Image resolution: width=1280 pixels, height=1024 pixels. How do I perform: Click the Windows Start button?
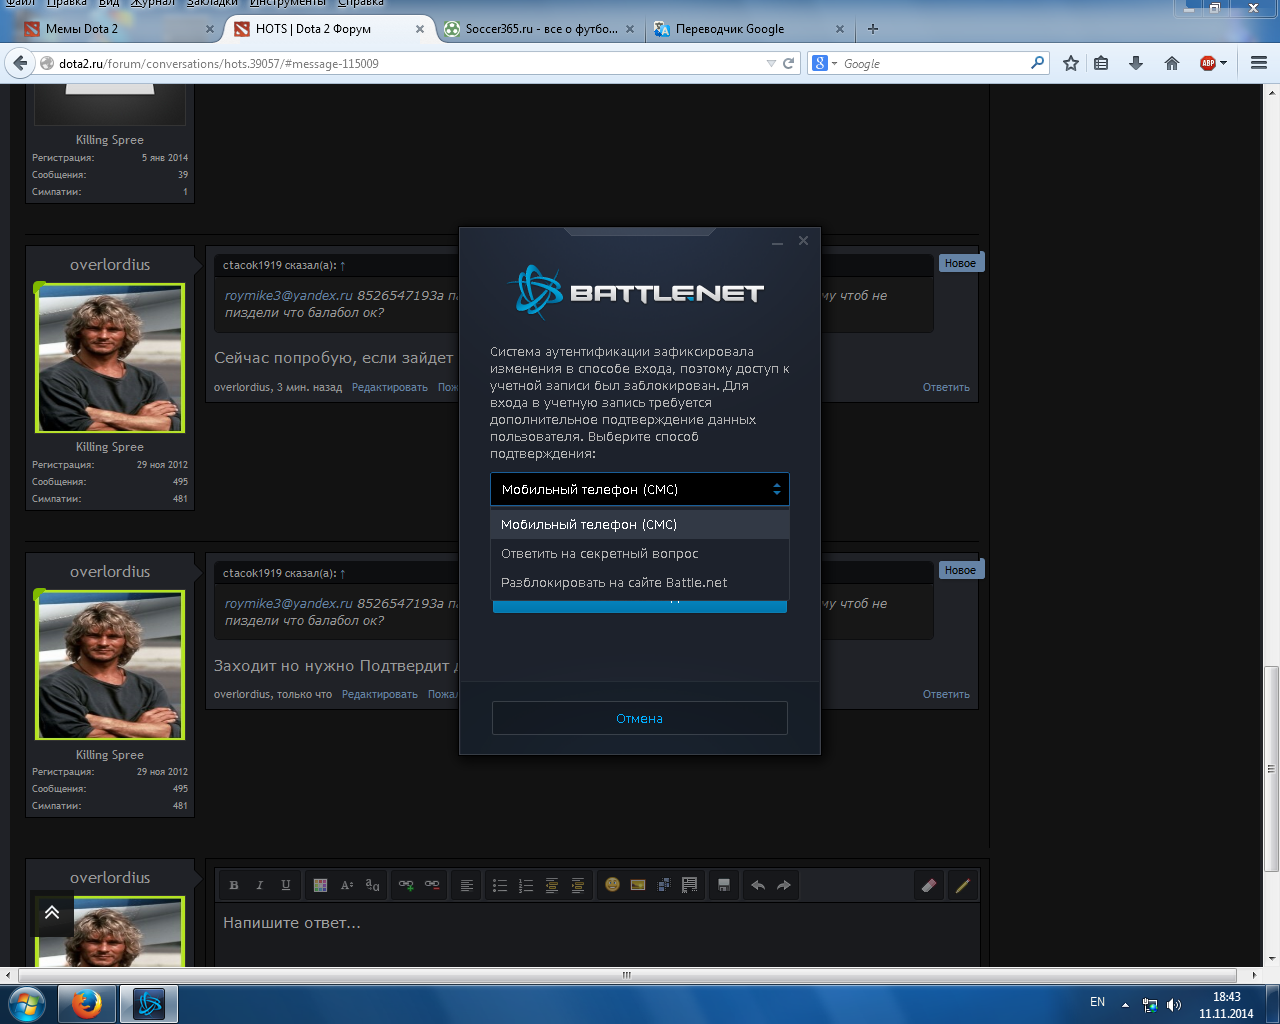pos(26,1003)
